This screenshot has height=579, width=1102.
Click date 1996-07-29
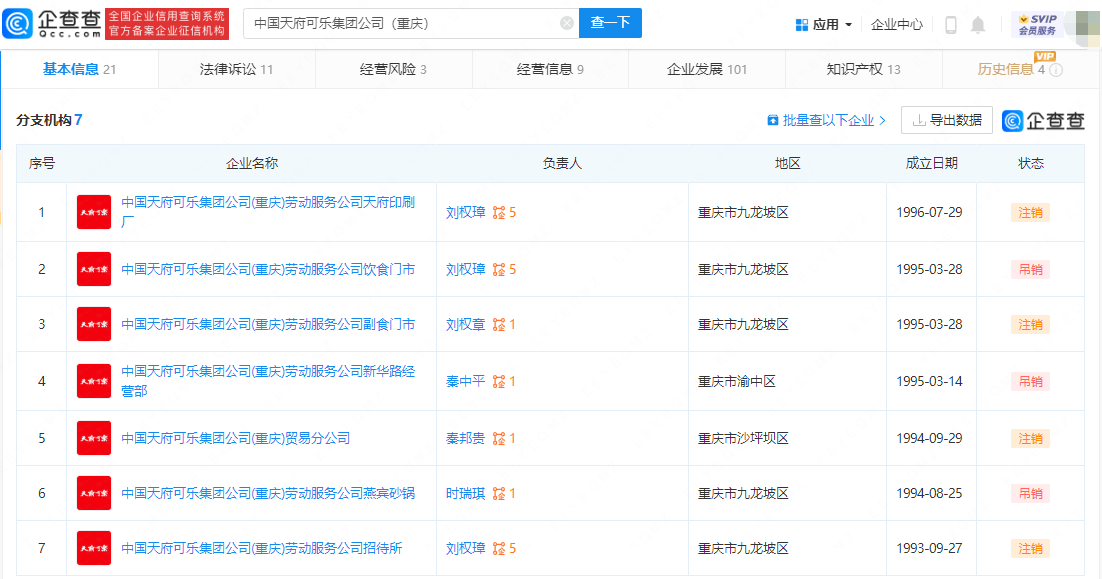tap(929, 212)
